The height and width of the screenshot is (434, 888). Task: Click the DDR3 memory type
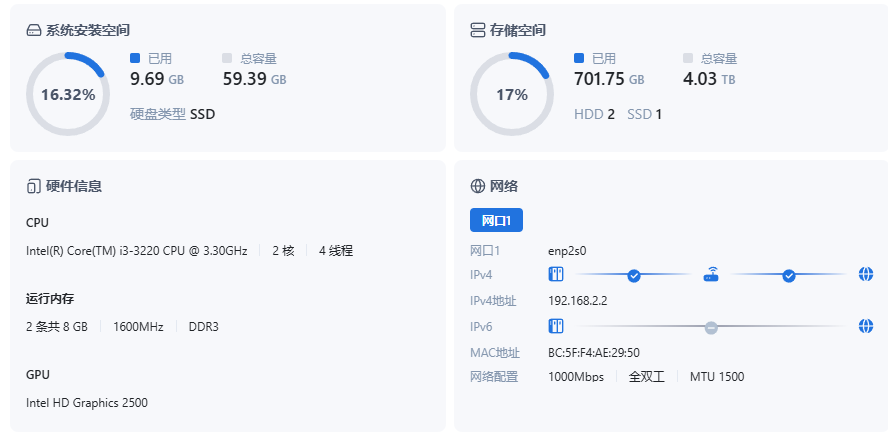pyautogui.click(x=203, y=327)
